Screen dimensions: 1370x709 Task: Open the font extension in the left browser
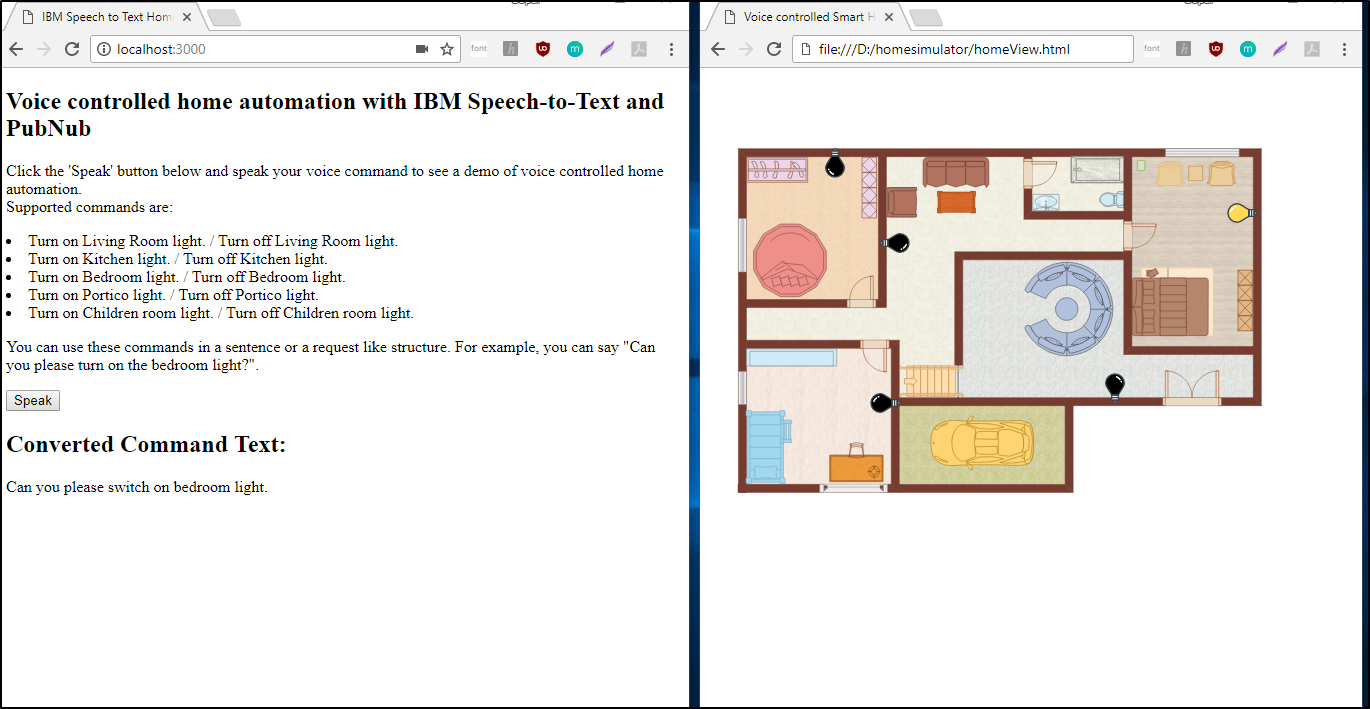pyautogui.click(x=479, y=49)
